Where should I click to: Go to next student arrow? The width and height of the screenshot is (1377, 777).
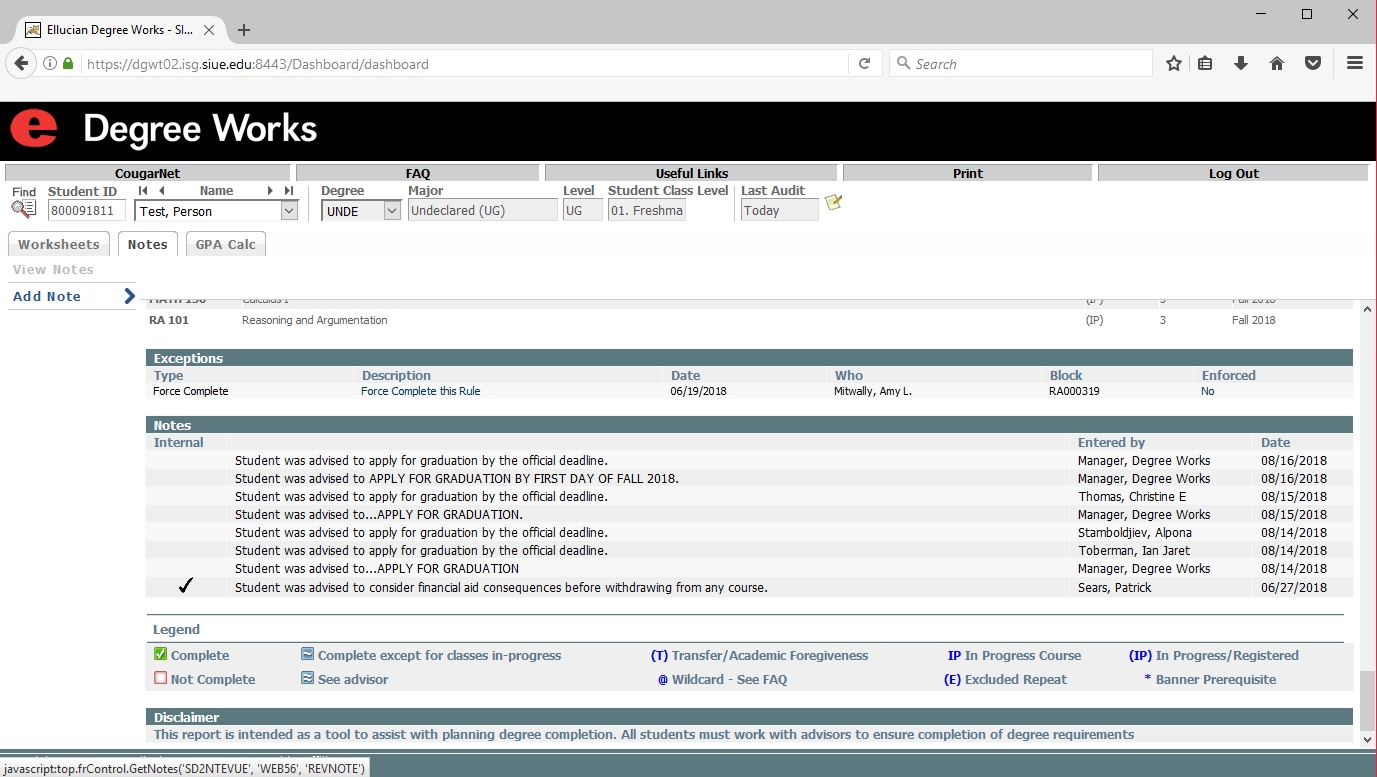(270, 191)
